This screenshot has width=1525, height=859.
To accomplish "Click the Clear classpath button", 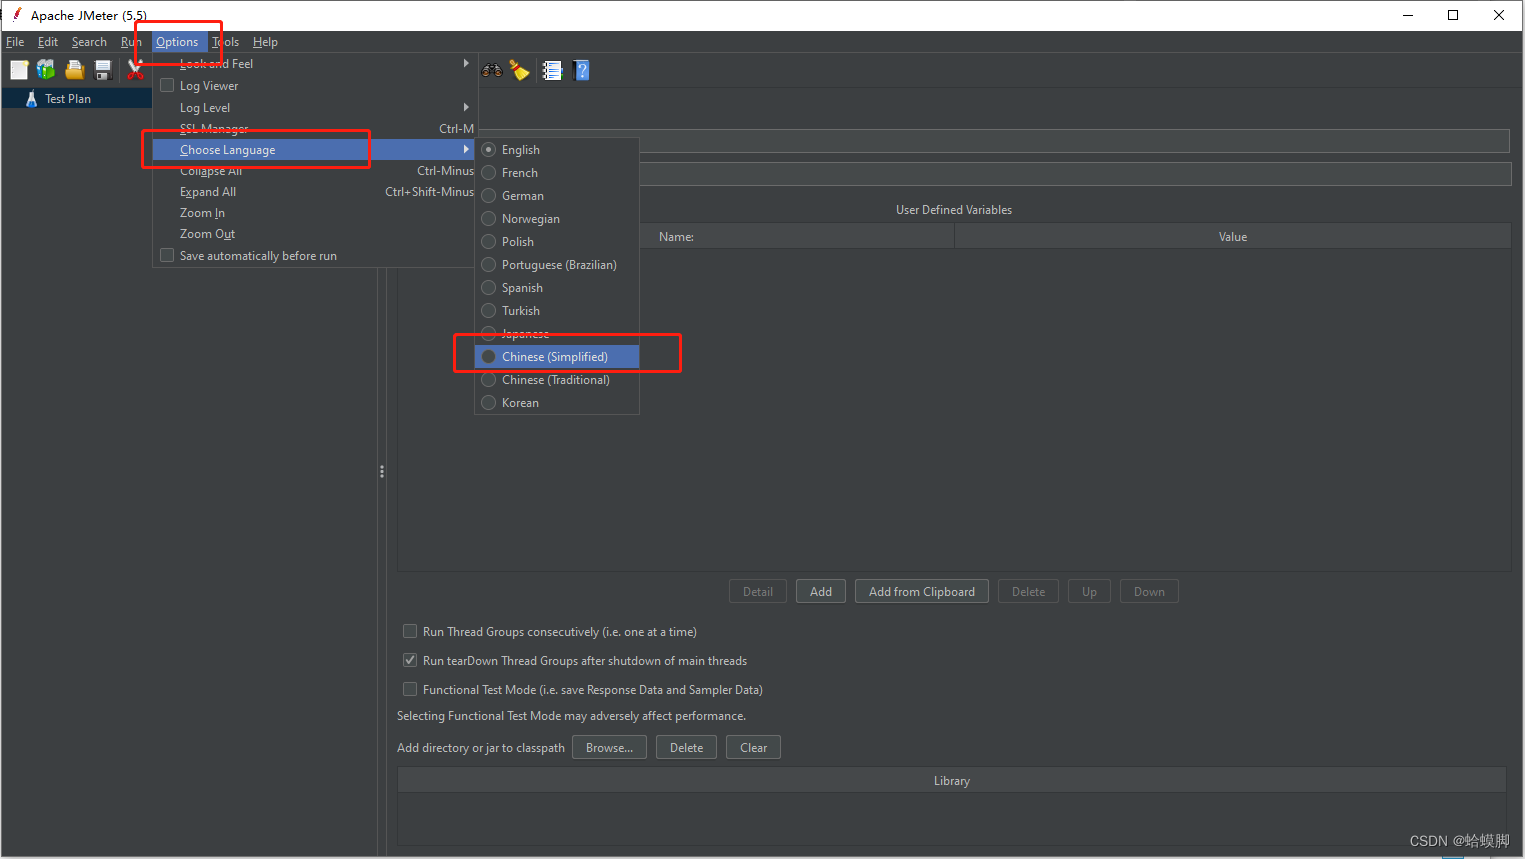I will (753, 748).
